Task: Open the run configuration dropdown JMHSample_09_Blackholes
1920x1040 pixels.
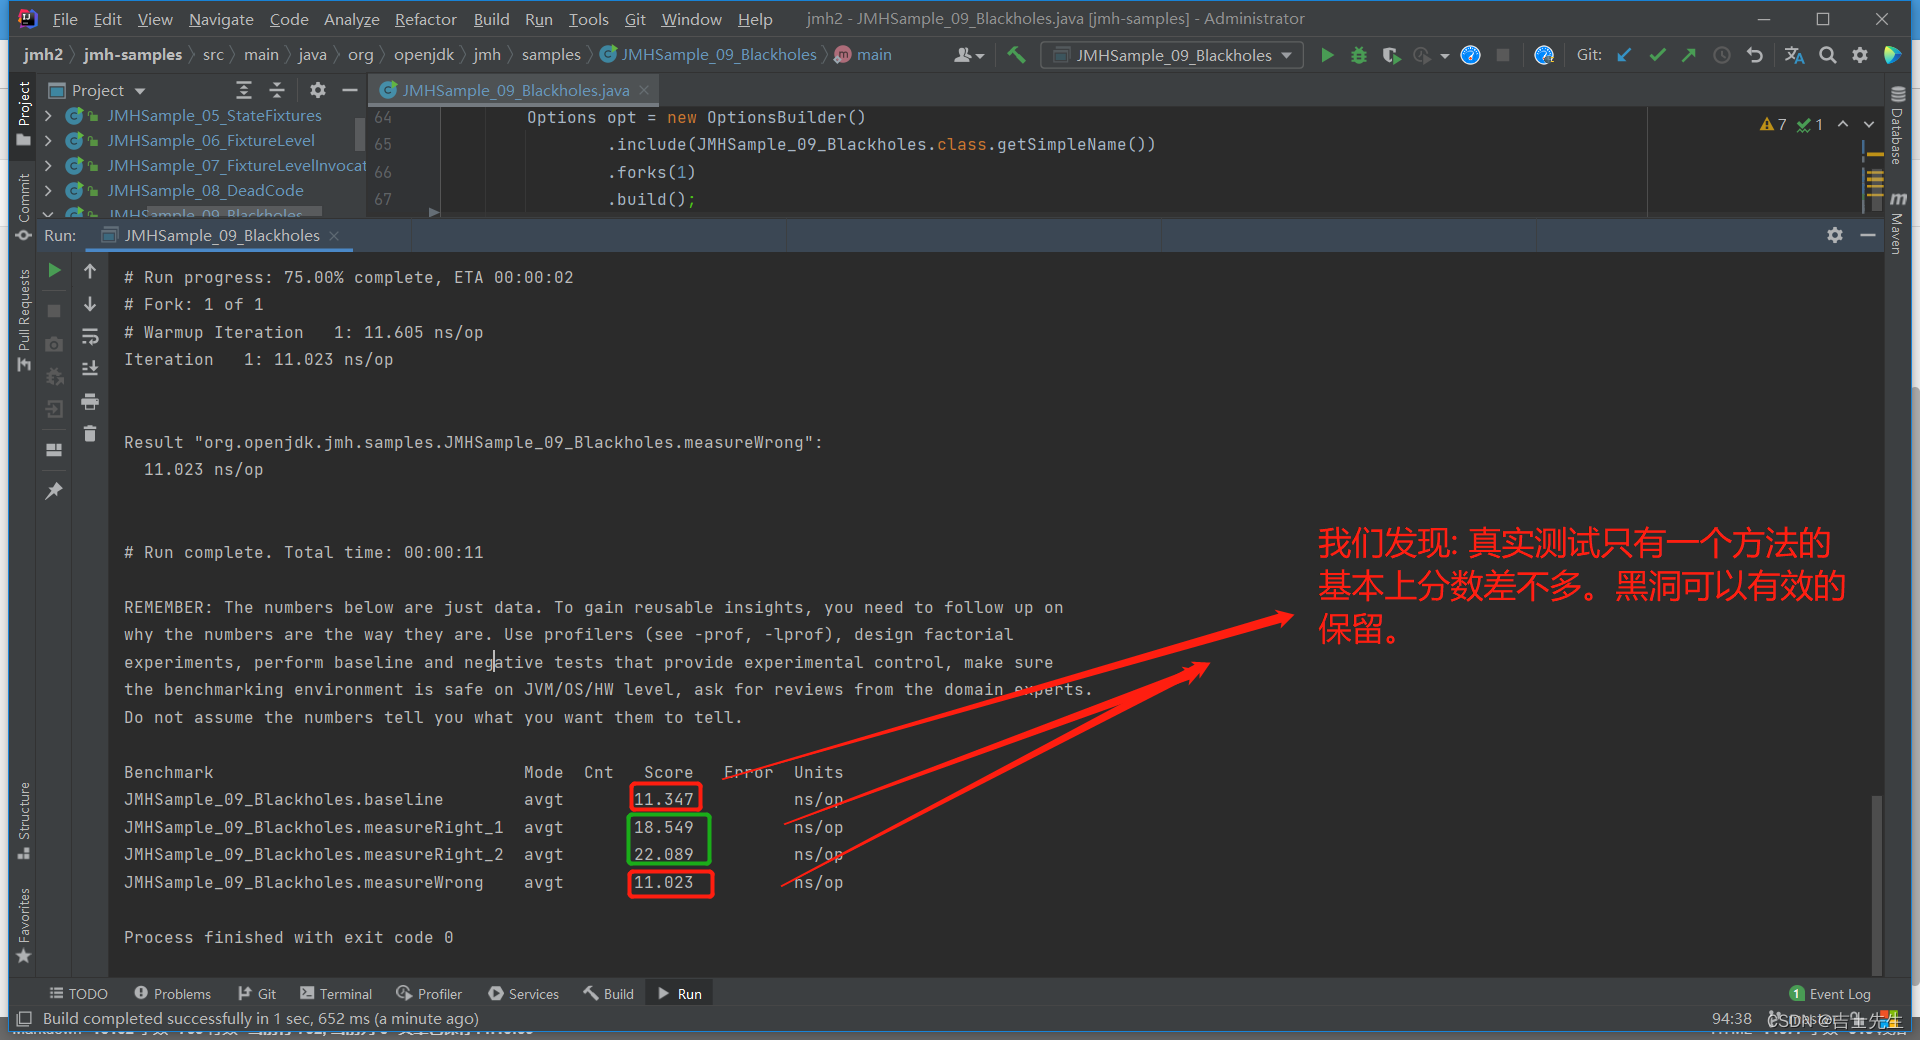Action: coord(1172,55)
